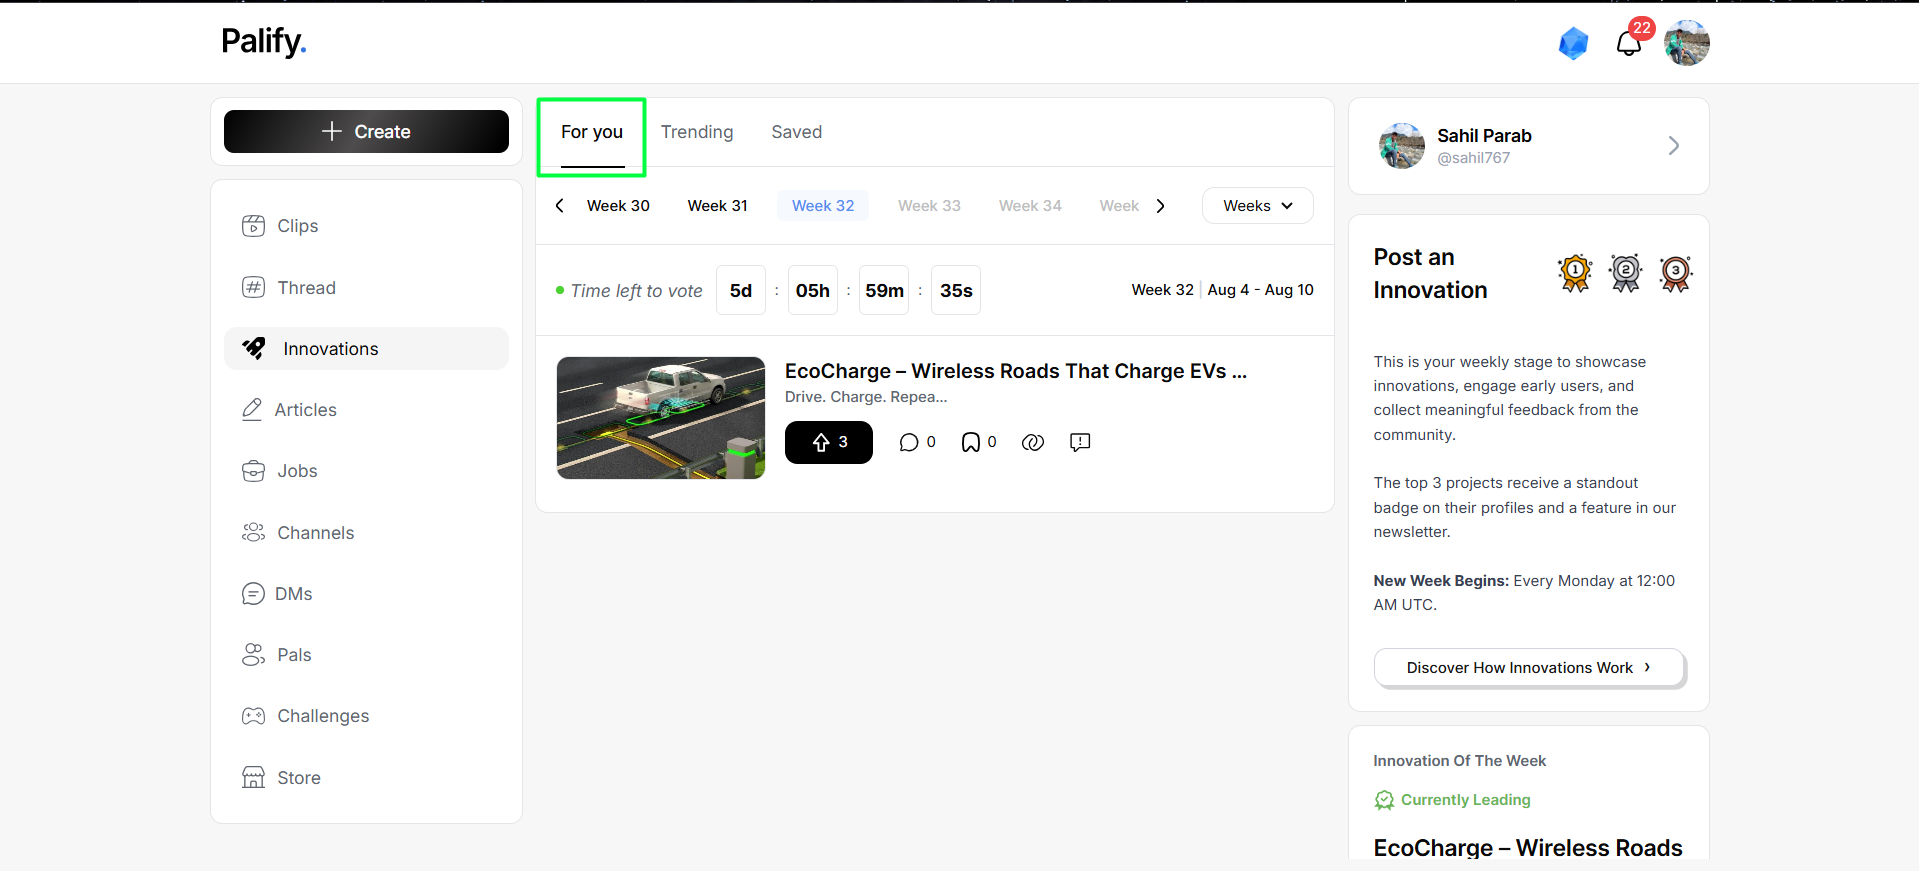Open the Channels group icon
The width and height of the screenshot is (1919, 871).
254,532
